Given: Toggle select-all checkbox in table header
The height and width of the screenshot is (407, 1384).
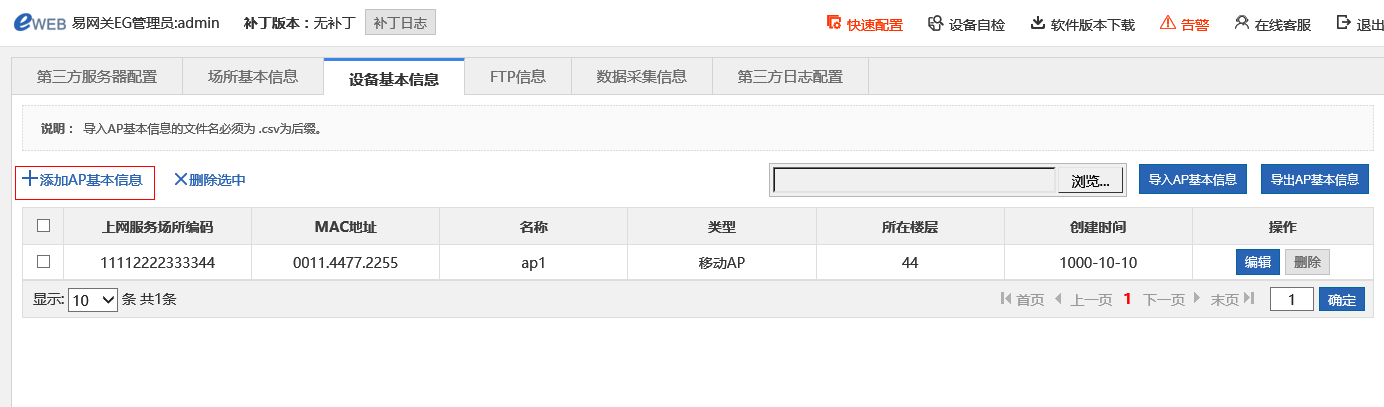Looking at the screenshot, I should tap(43, 226).
